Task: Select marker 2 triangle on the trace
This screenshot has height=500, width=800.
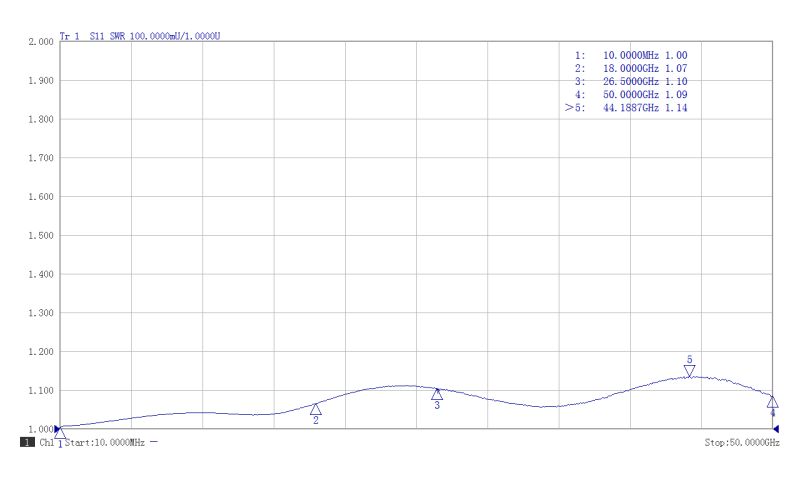Action: 316,409
